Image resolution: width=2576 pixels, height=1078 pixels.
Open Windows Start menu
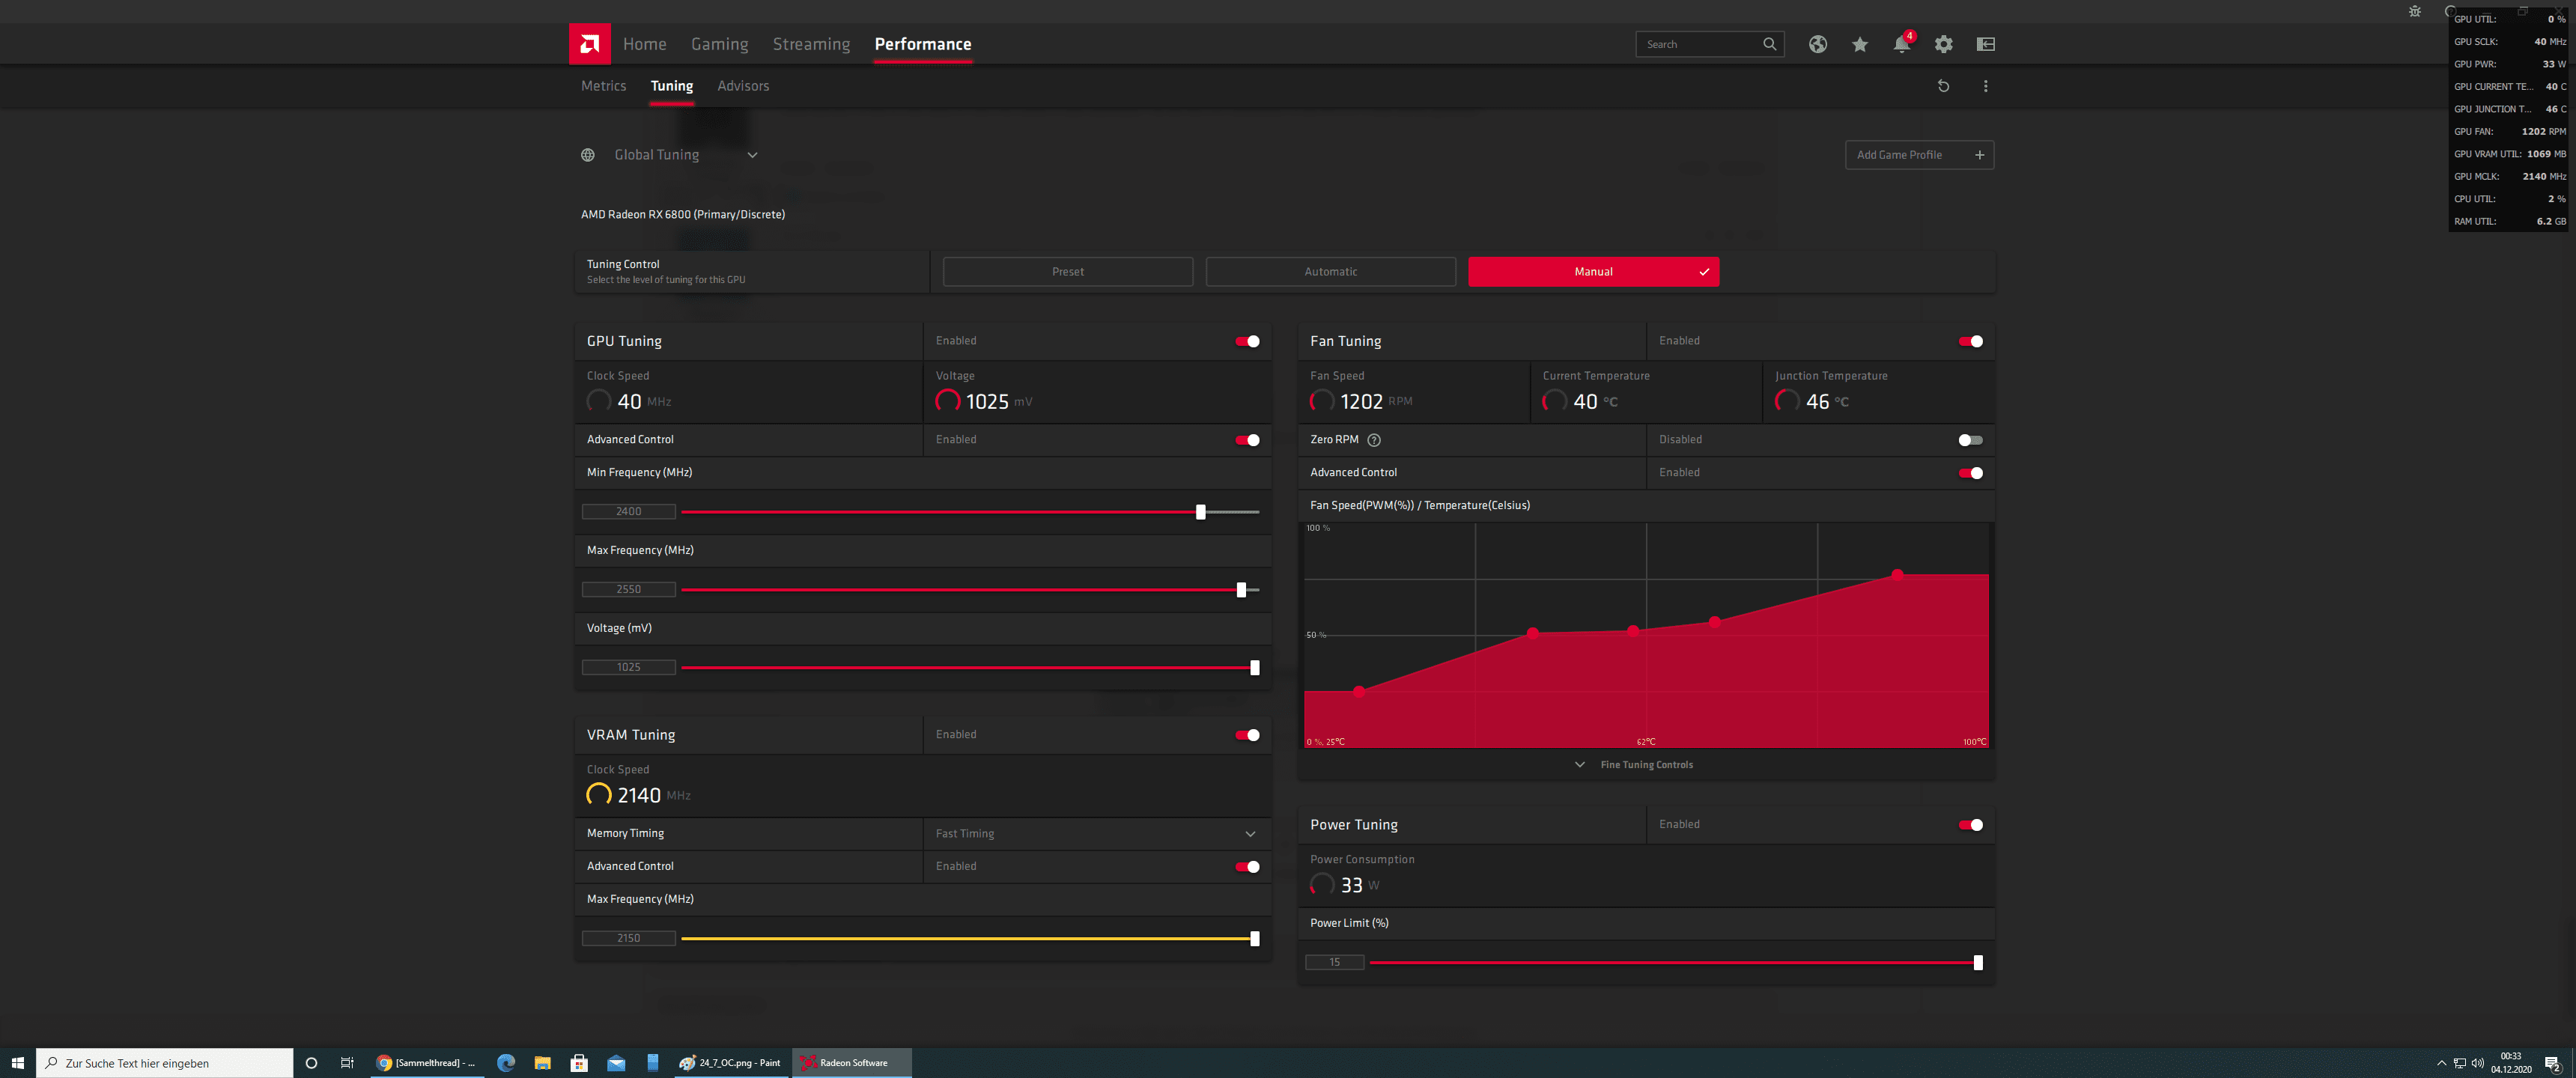(18, 1063)
